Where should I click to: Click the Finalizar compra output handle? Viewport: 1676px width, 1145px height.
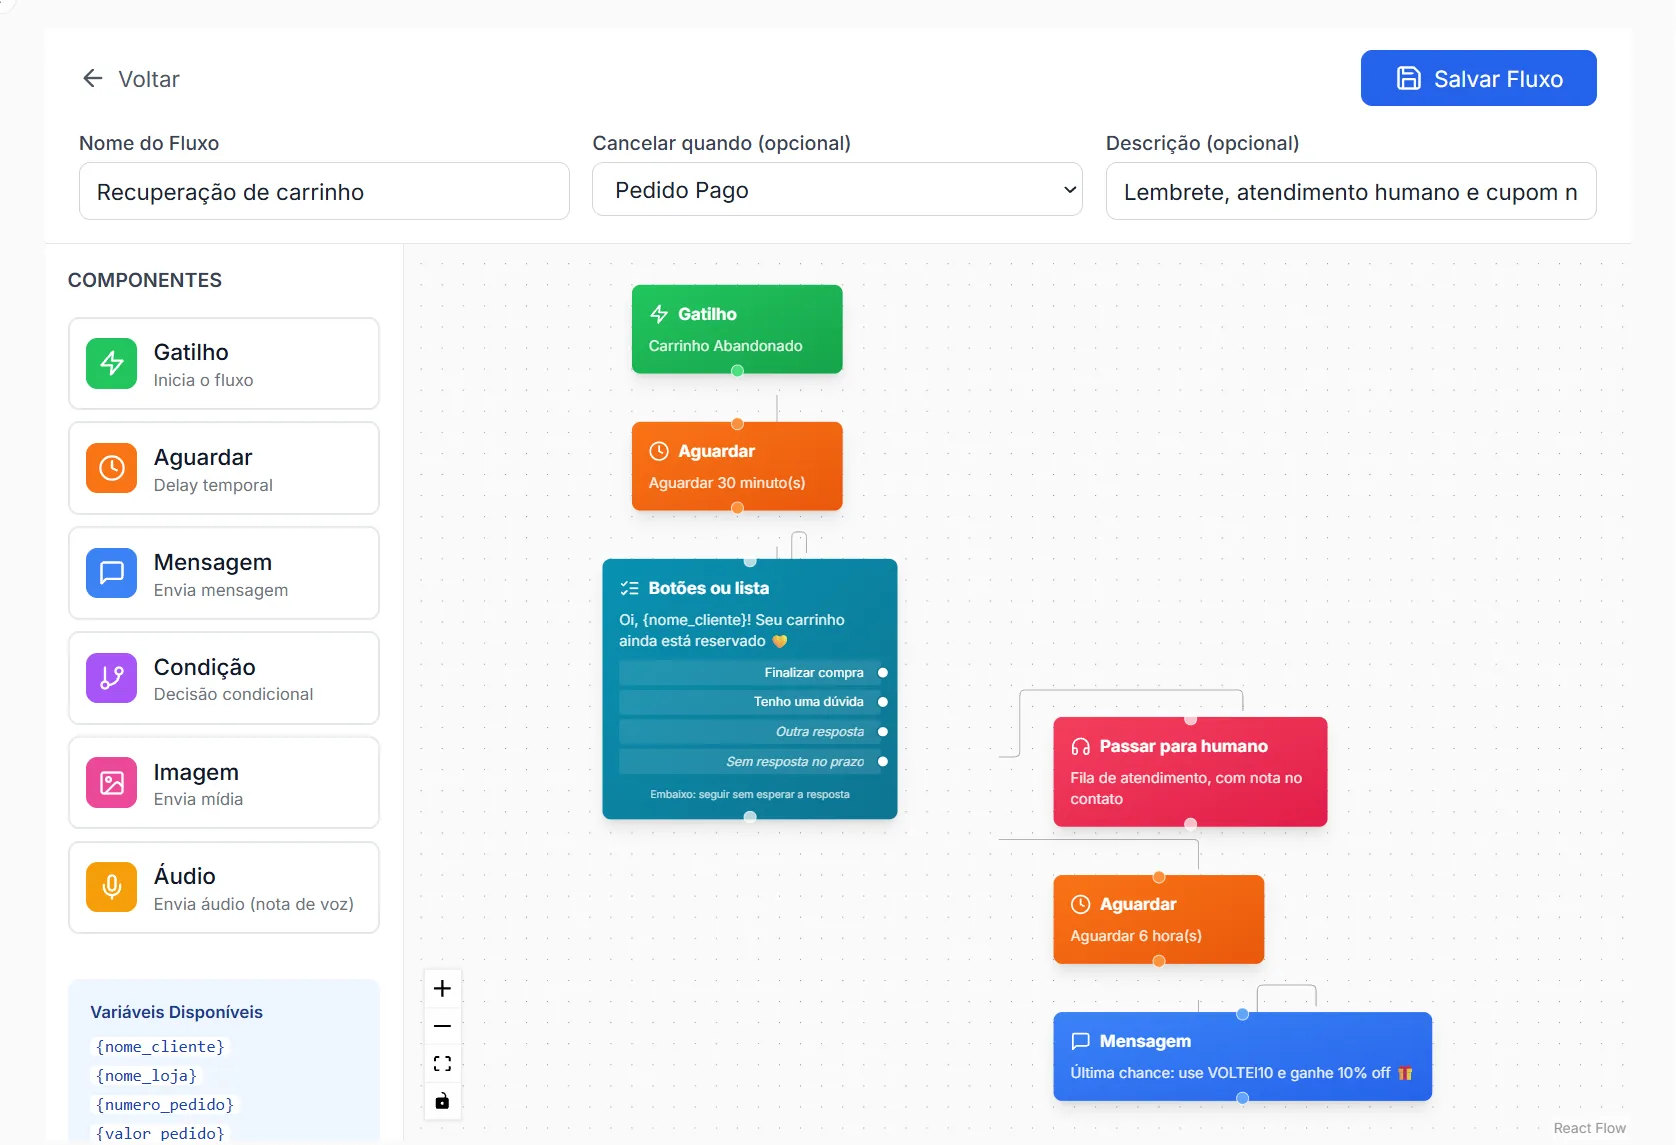883,673
